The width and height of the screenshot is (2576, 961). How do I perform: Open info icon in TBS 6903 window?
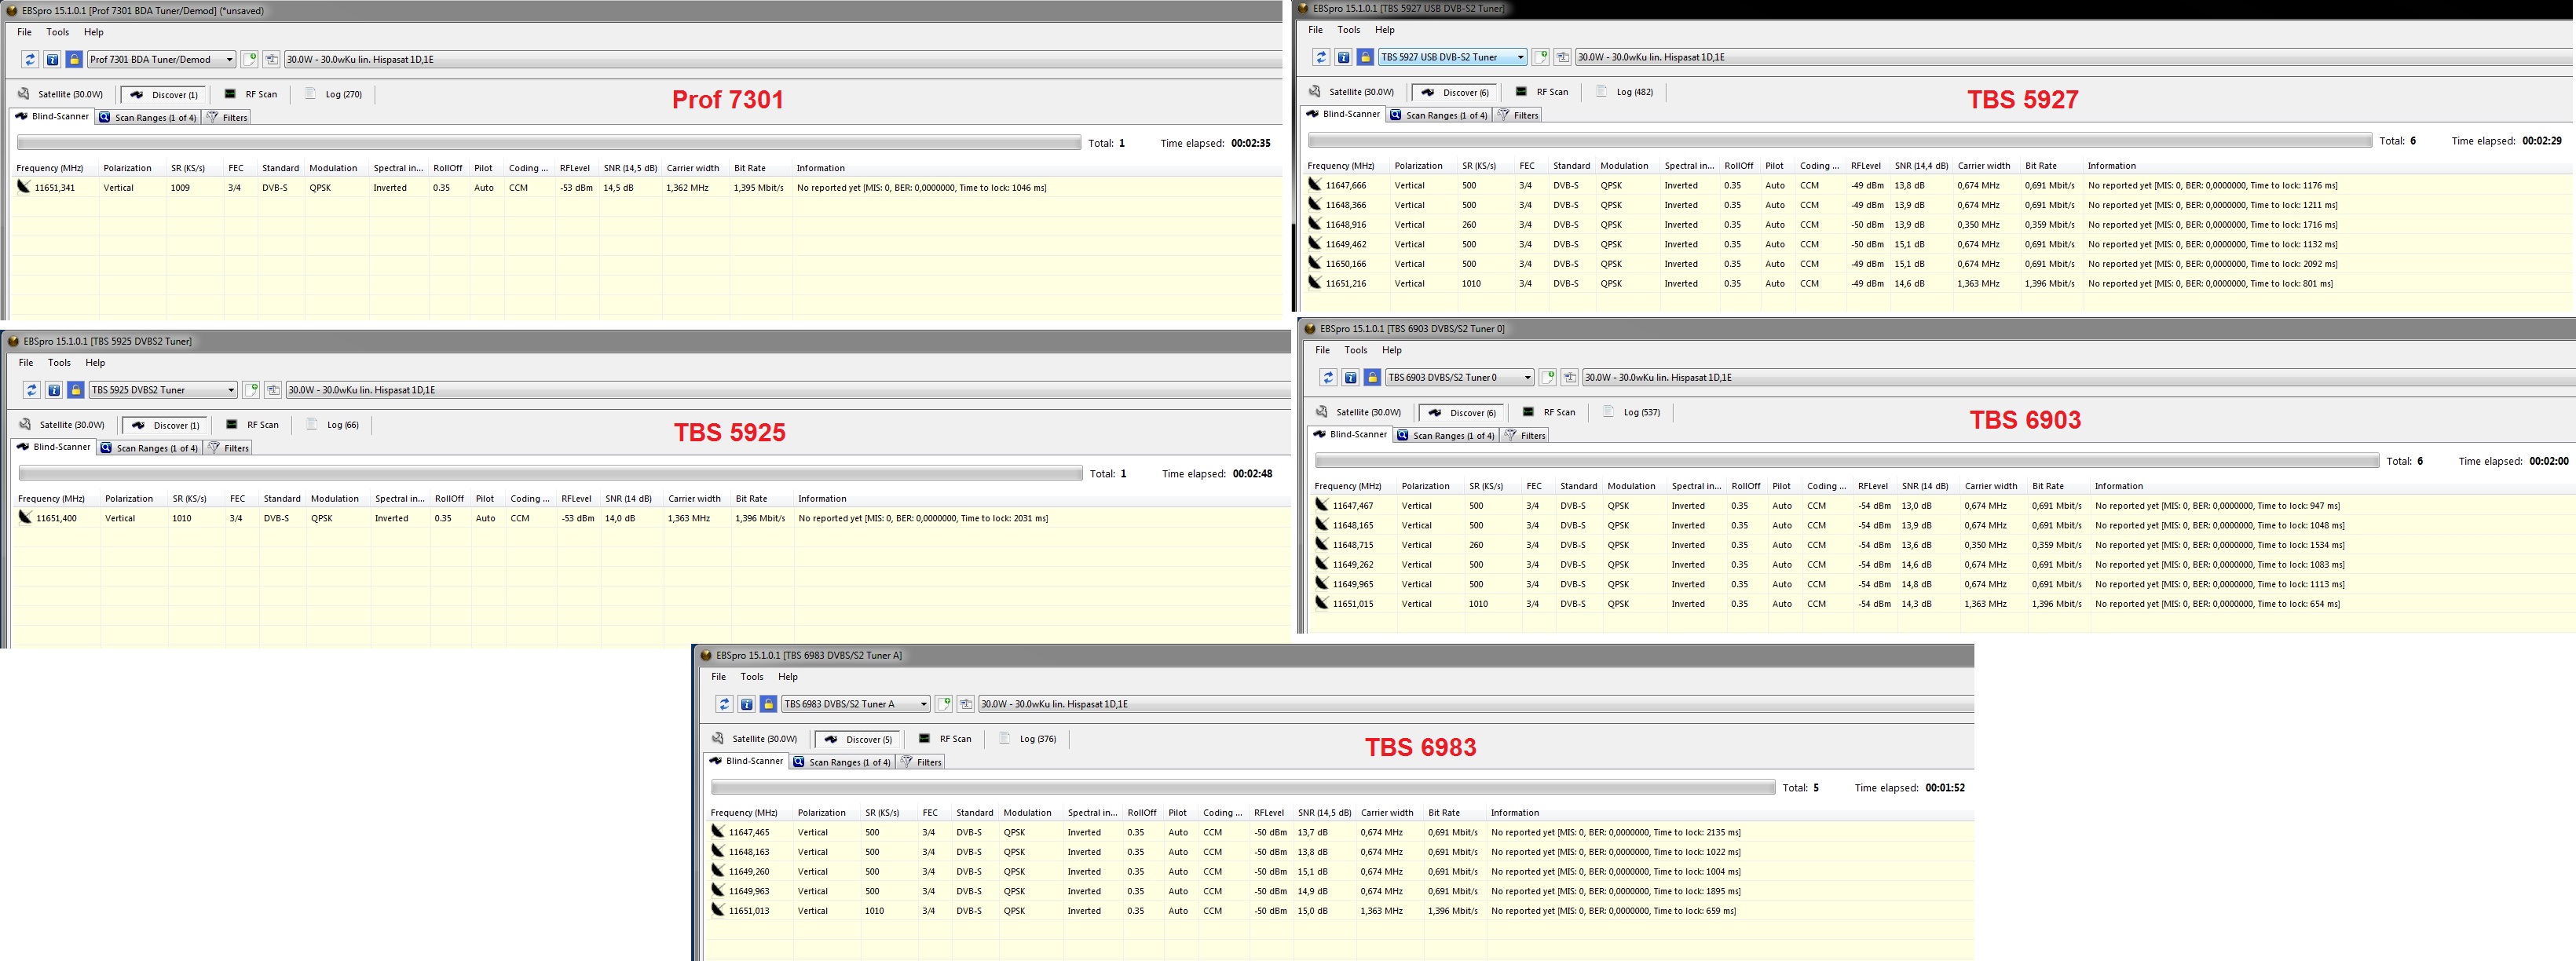click(x=1350, y=378)
